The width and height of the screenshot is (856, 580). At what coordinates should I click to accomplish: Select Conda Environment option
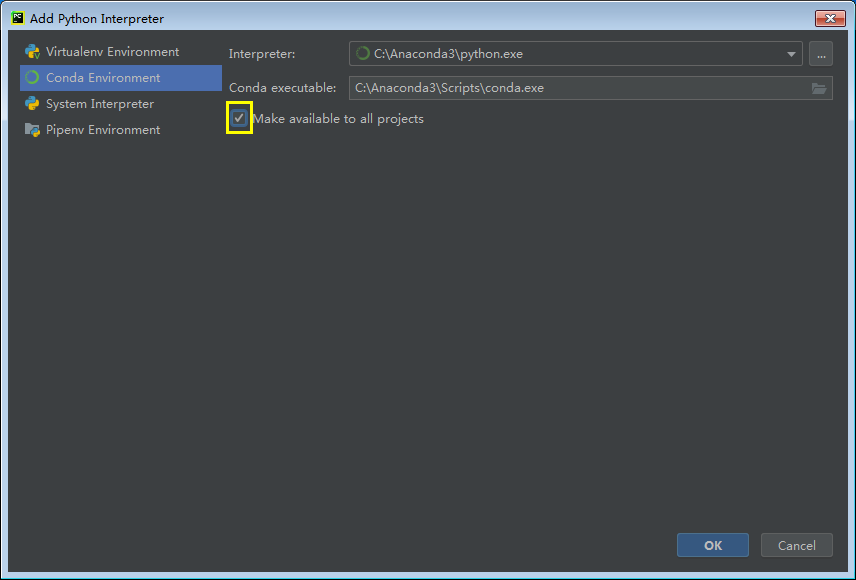(121, 78)
